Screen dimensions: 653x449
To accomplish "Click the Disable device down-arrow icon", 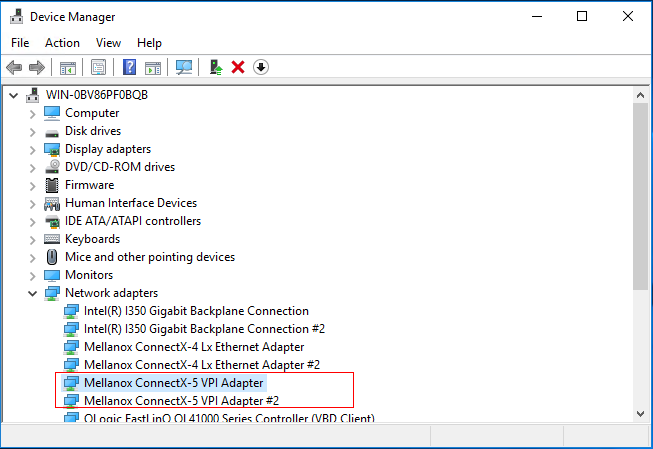I will [x=261, y=67].
